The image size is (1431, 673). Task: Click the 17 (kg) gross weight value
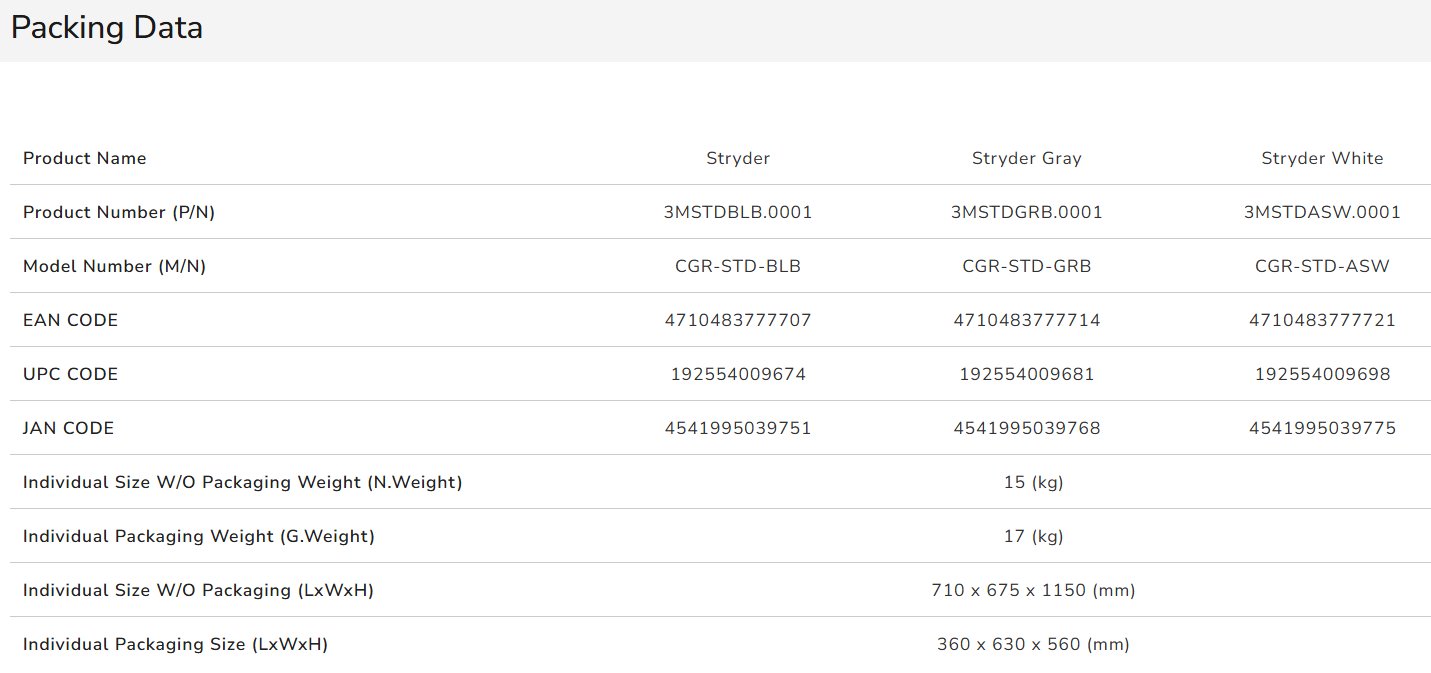(1033, 536)
